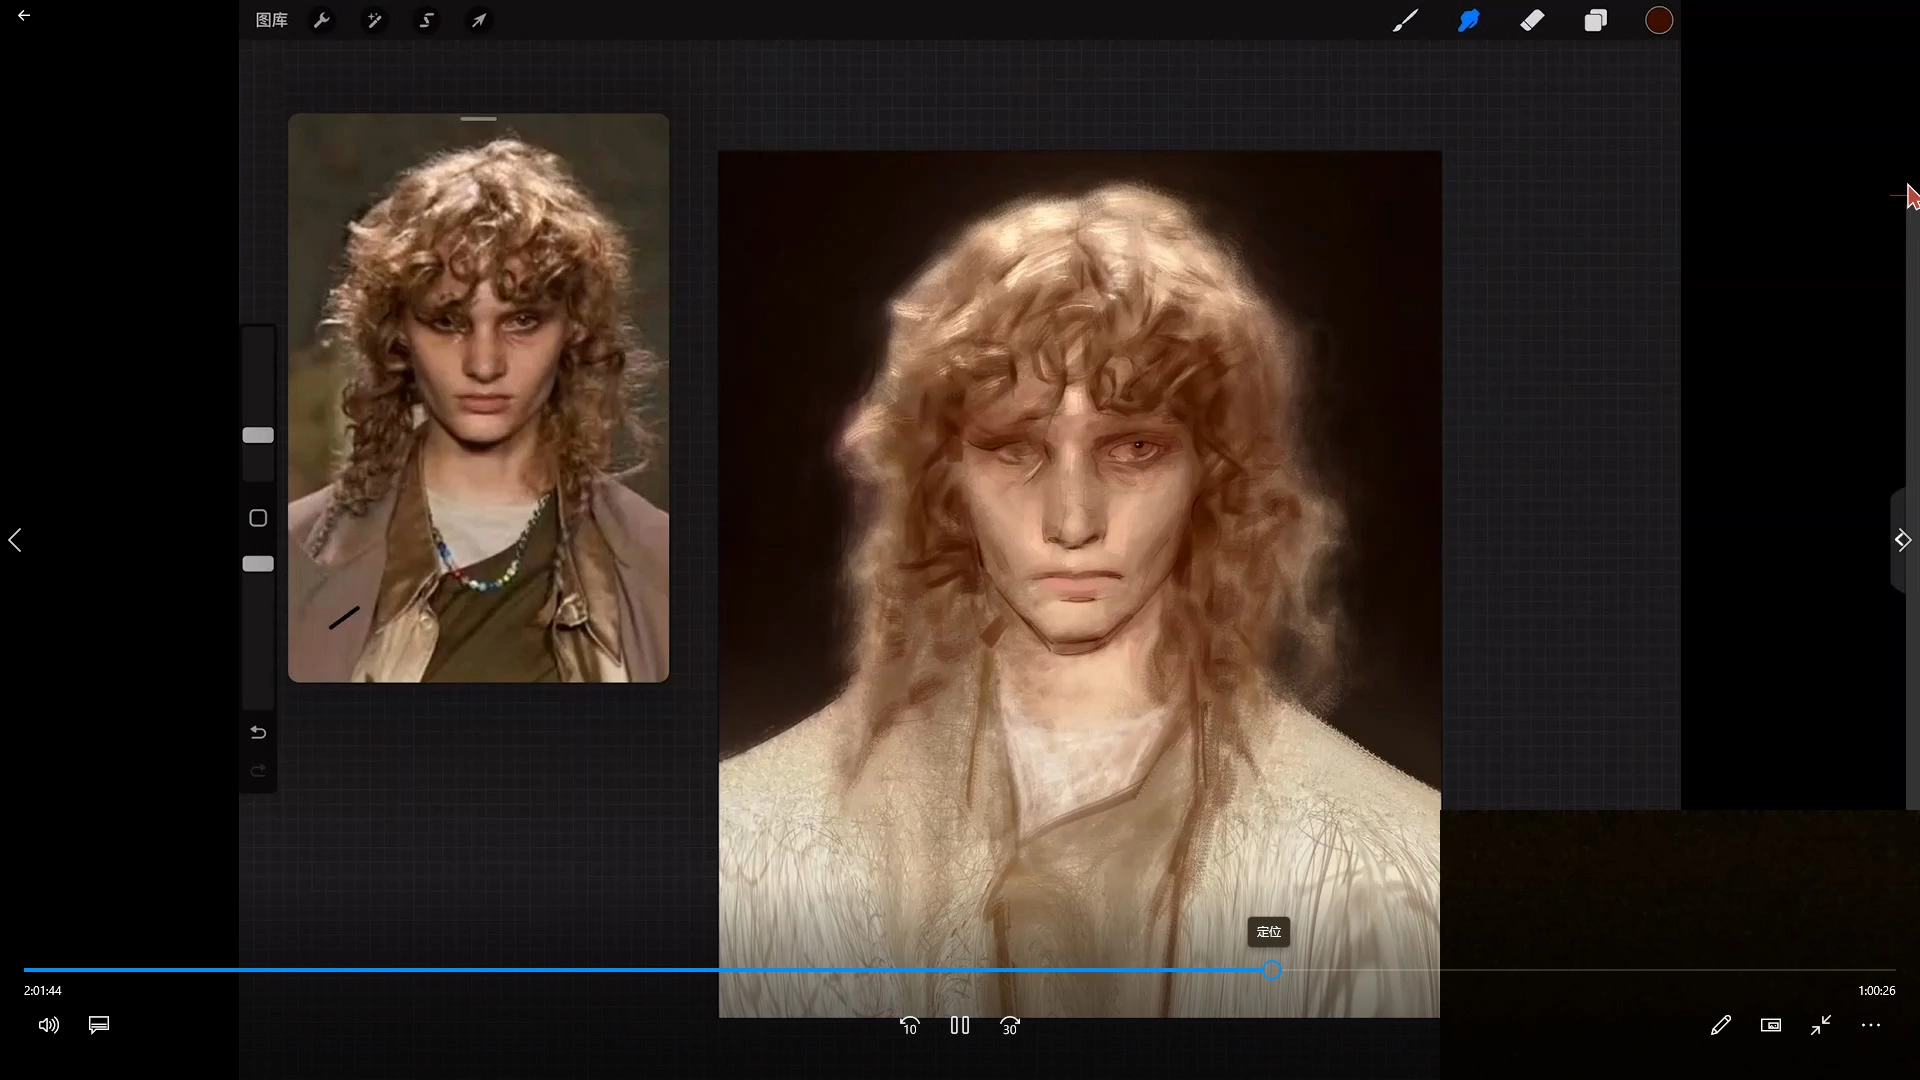Exit fullscreen with collapse arrows
This screenshot has height=1080, width=1920.
coord(1821,1025)
